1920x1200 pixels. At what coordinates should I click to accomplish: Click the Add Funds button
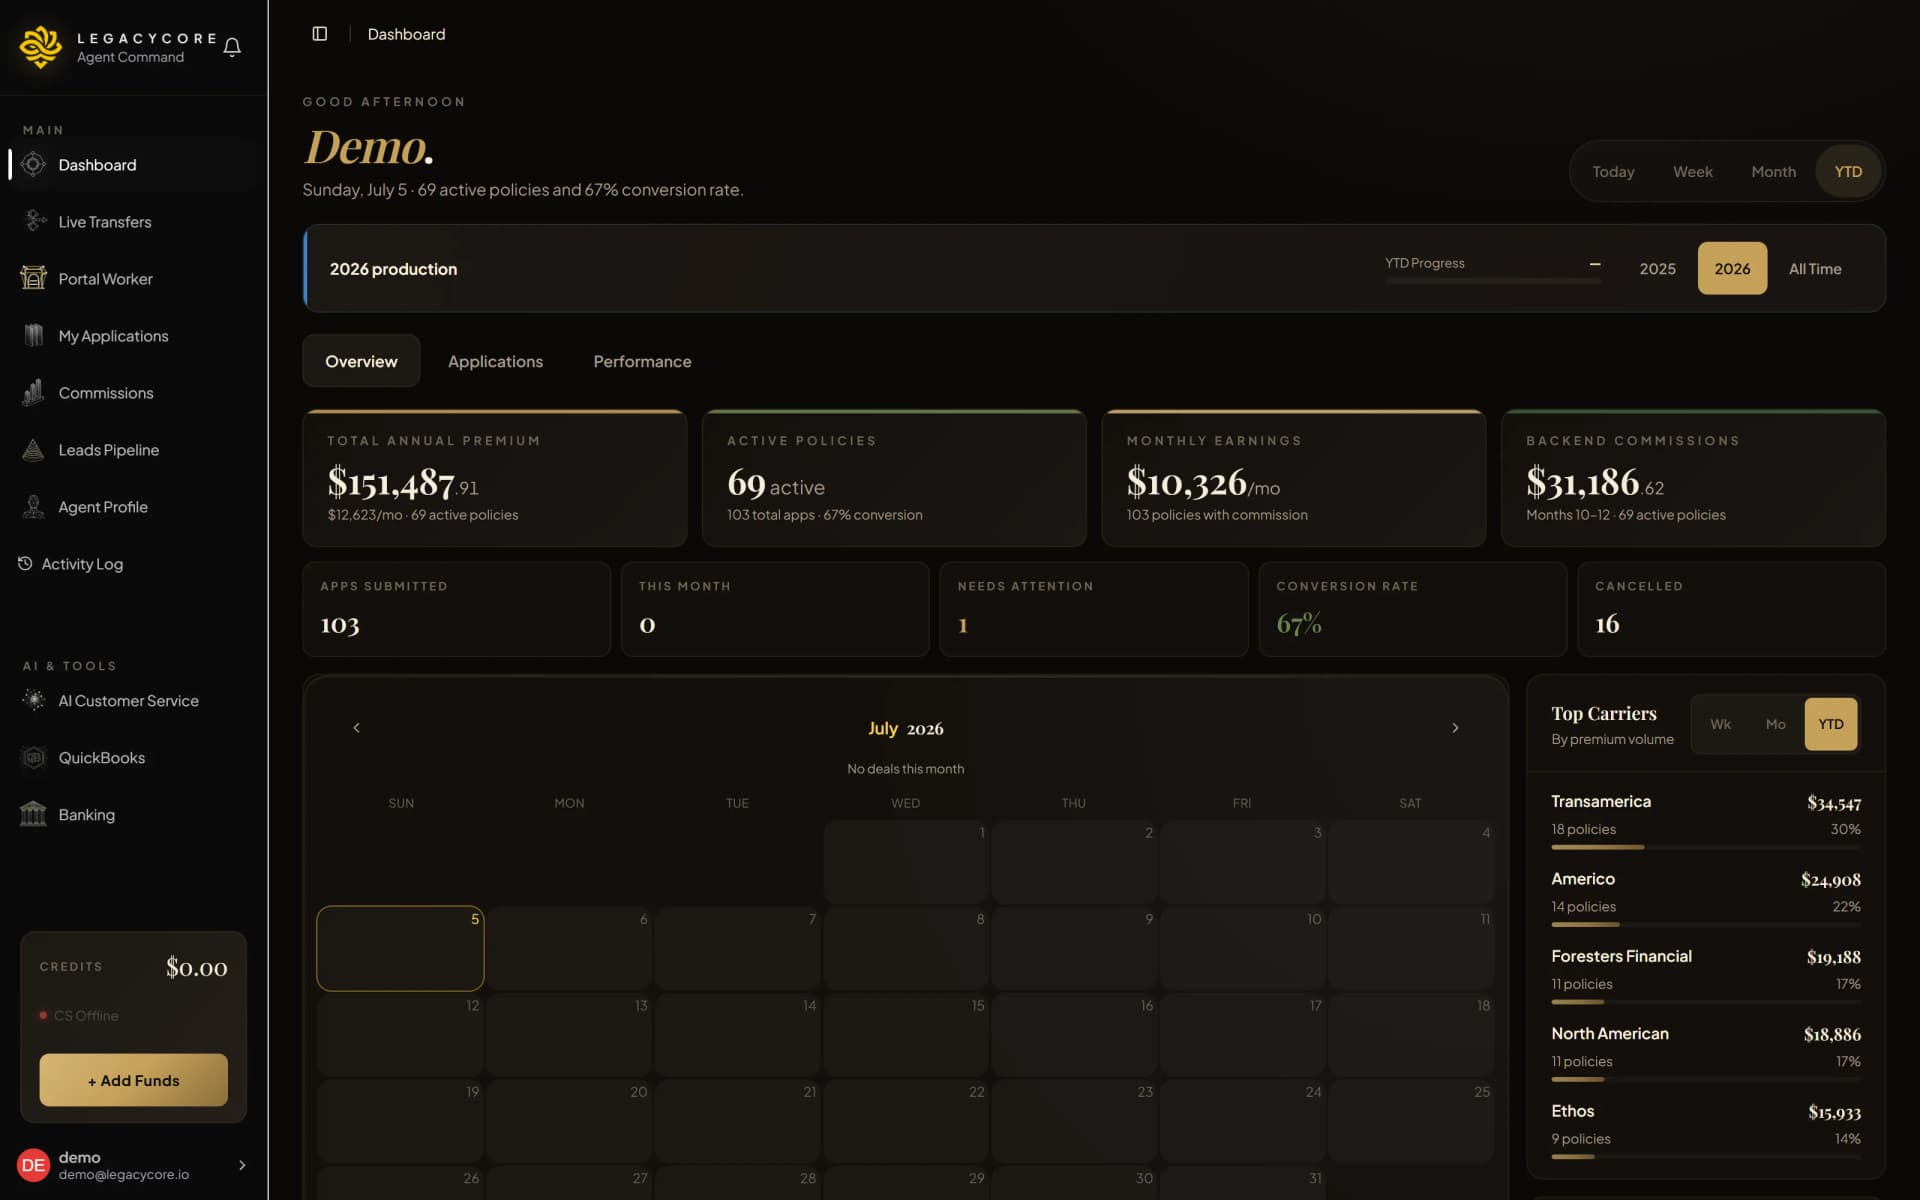coord(133,1080)
